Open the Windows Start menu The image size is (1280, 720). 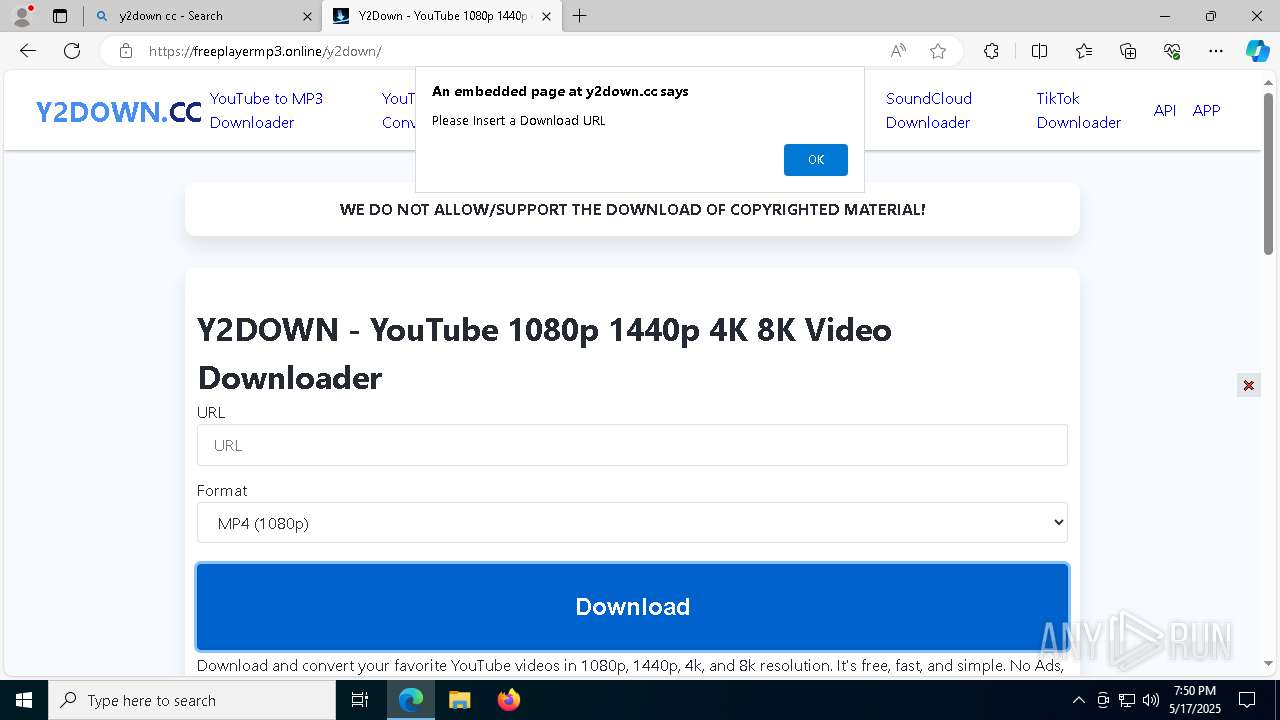pyautogui.click(x=24, y=700)
